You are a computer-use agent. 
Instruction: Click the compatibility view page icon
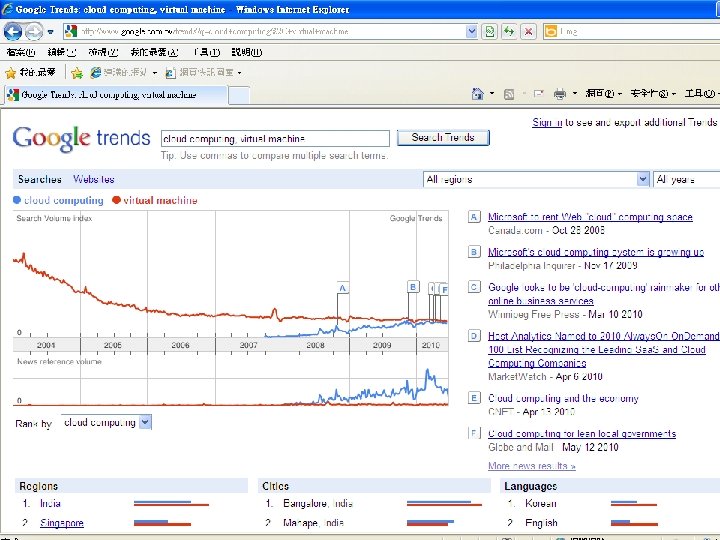click(x=490, y=32)
